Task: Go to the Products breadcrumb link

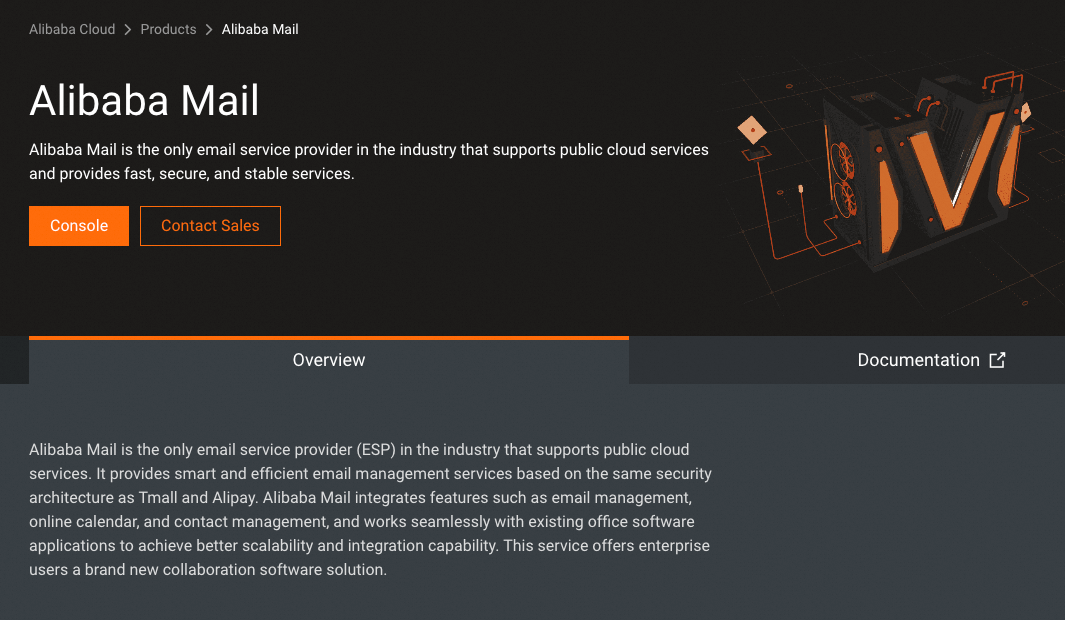Action: tap(168, 30)
